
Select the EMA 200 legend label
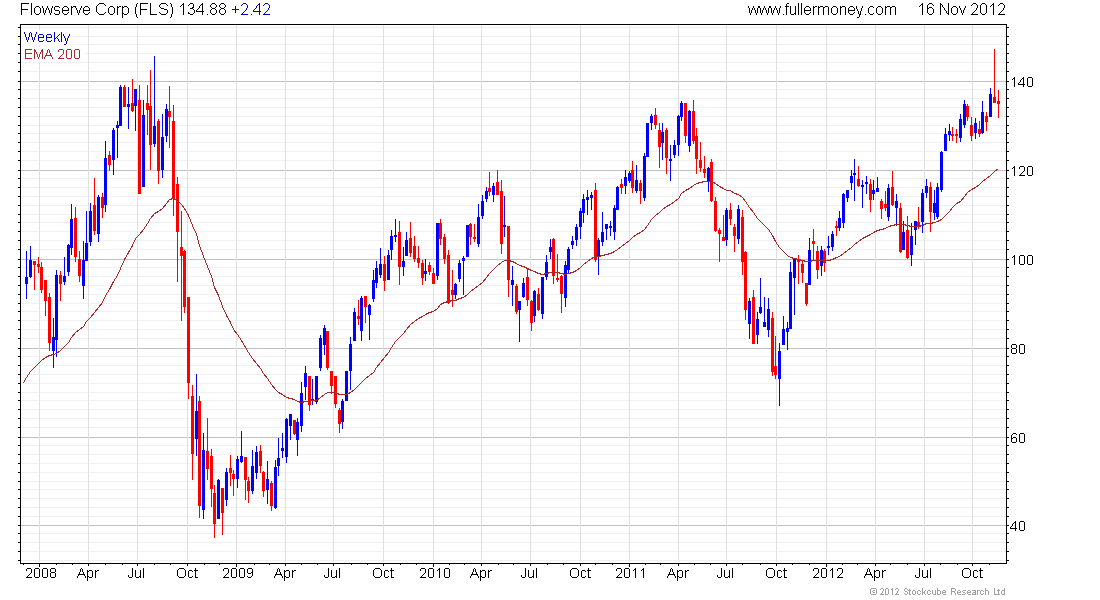[52, 54]
